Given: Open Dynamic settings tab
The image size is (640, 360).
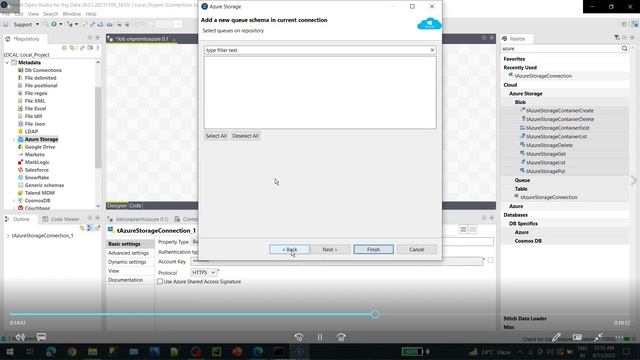Looking at the screenshot, I should pos(127,262).
